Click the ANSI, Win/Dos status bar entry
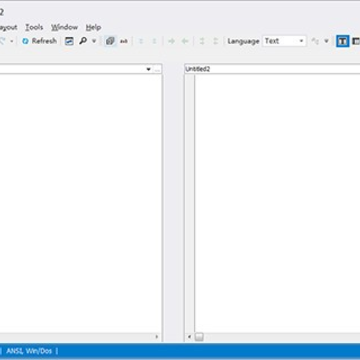The image size is (360, 360). pyautogui.click(x=29, y=351)
